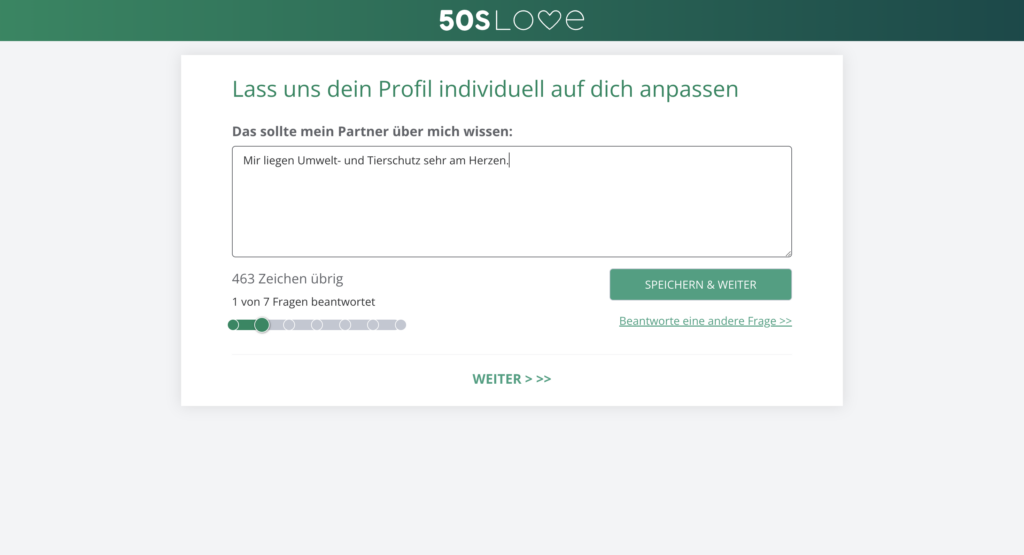Click "1 von 7 Fragen beantwortet" text
This screenshot has height=555, width=1024.
pos(303,302)
